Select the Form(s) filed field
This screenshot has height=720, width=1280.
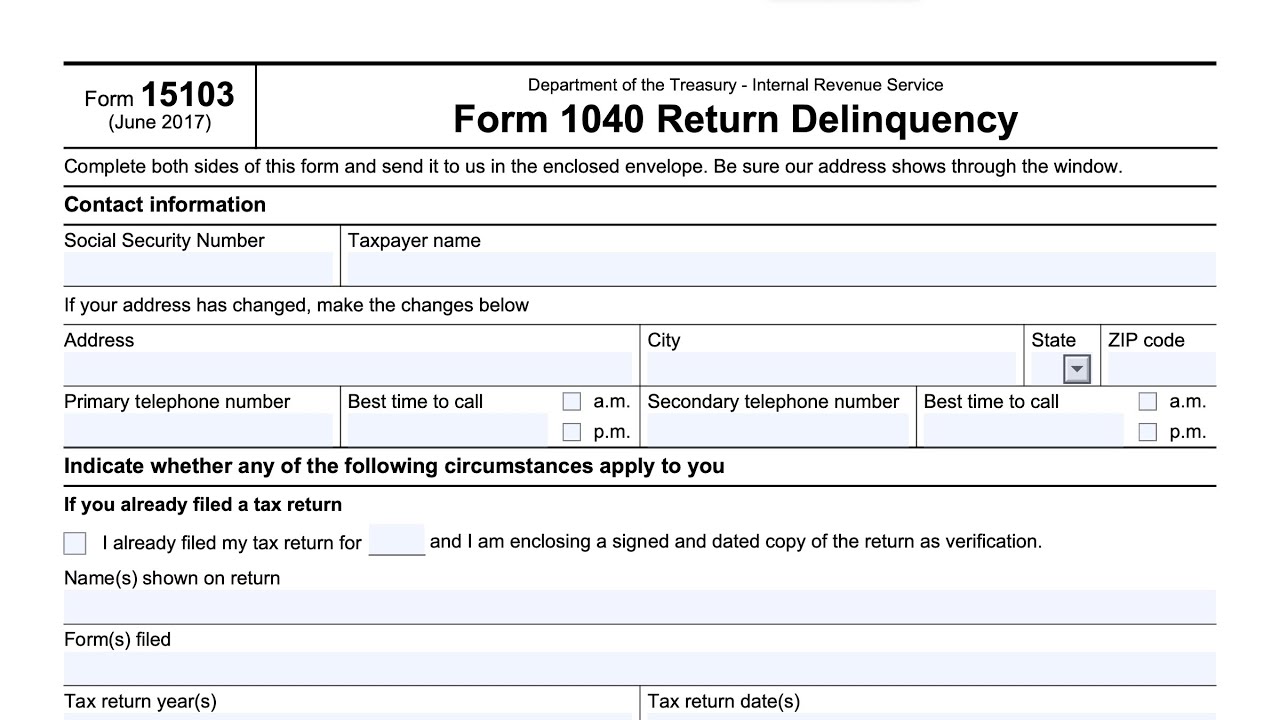point(640,667)
